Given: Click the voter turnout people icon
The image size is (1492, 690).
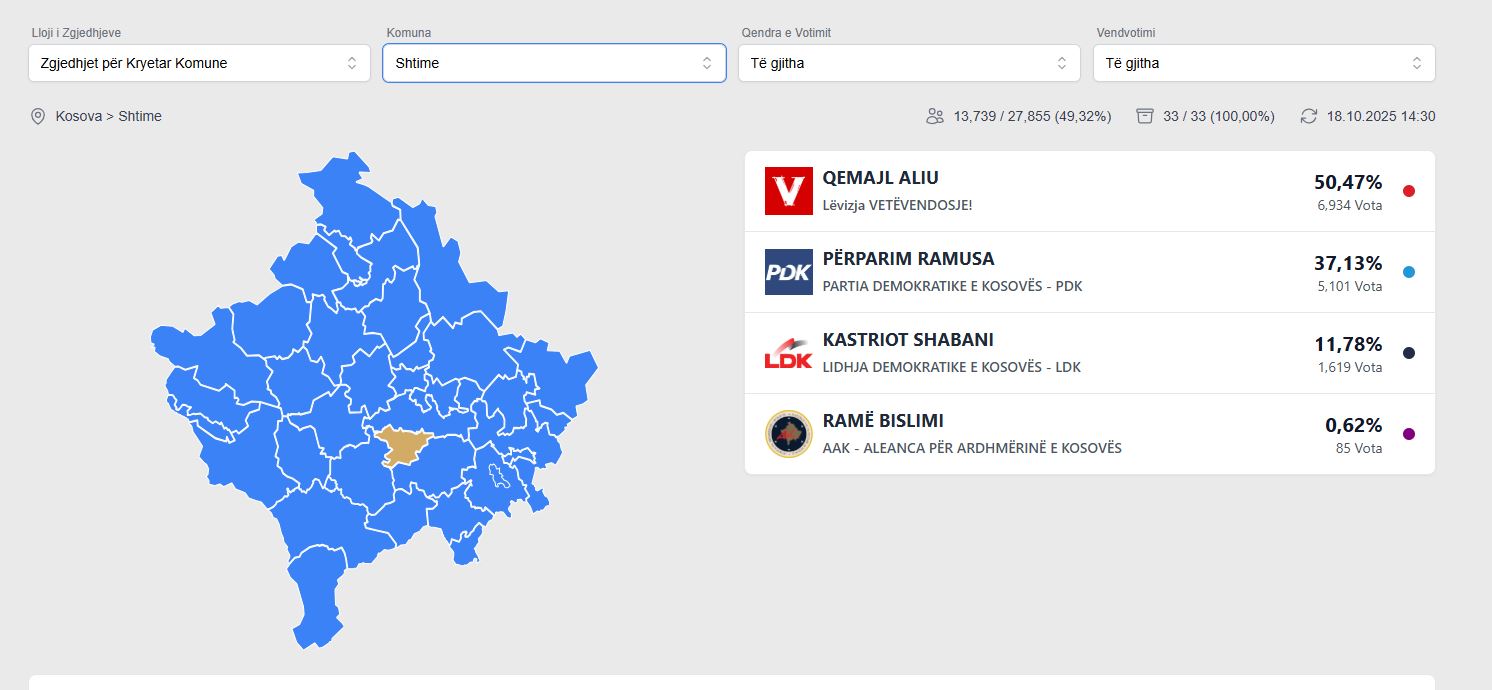Looking at the screenshot, I should pos(935,116).
